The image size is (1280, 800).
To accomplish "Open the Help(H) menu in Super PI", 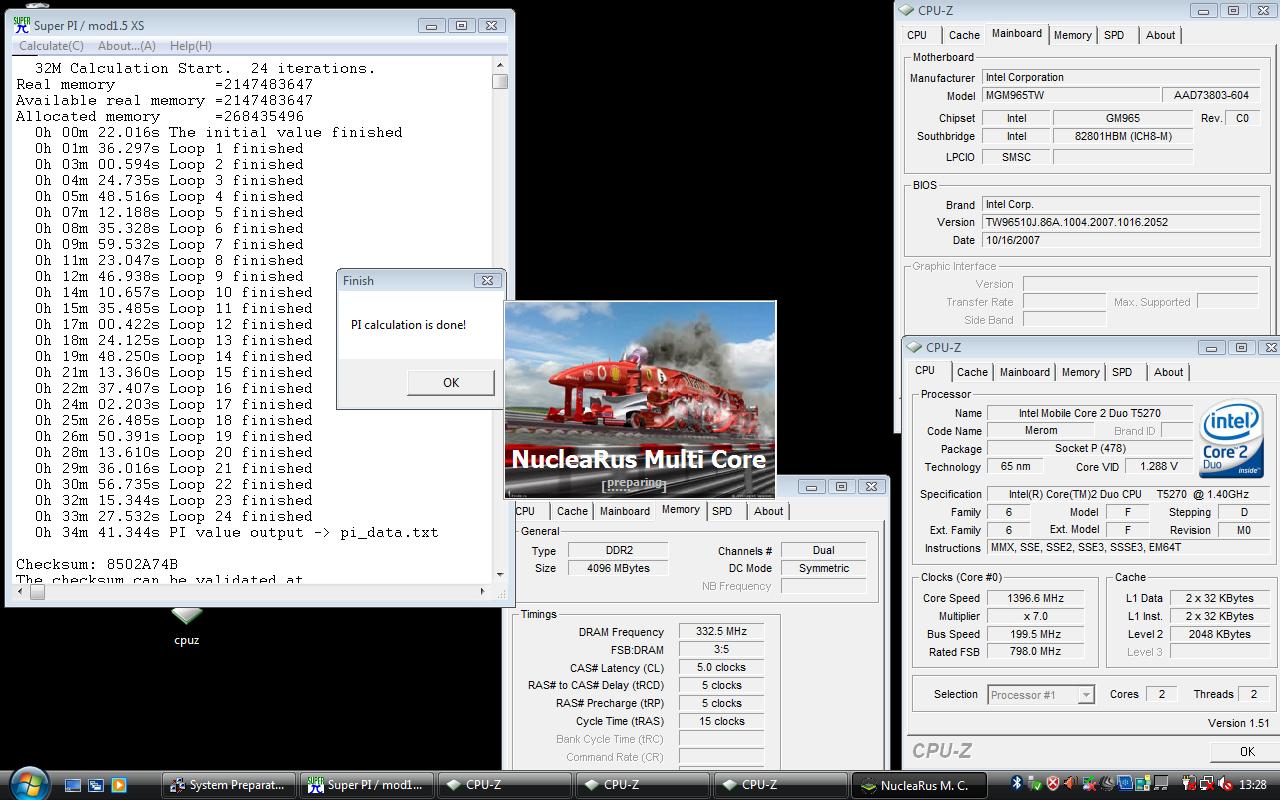I will coord(191,46).
